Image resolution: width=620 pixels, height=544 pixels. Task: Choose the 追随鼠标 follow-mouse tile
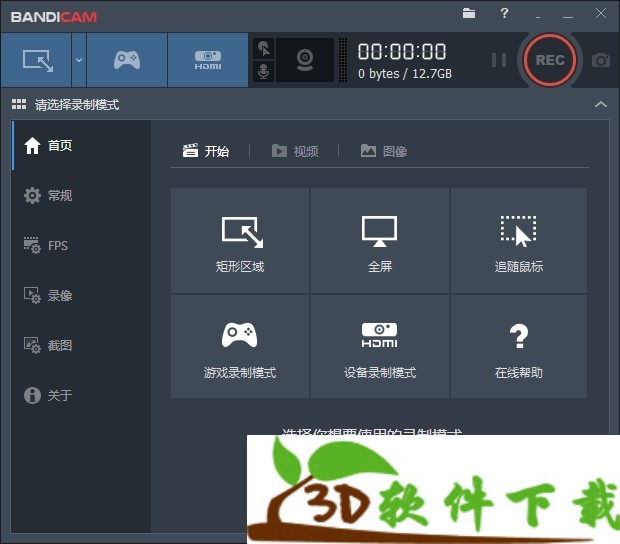pos(519,240)
